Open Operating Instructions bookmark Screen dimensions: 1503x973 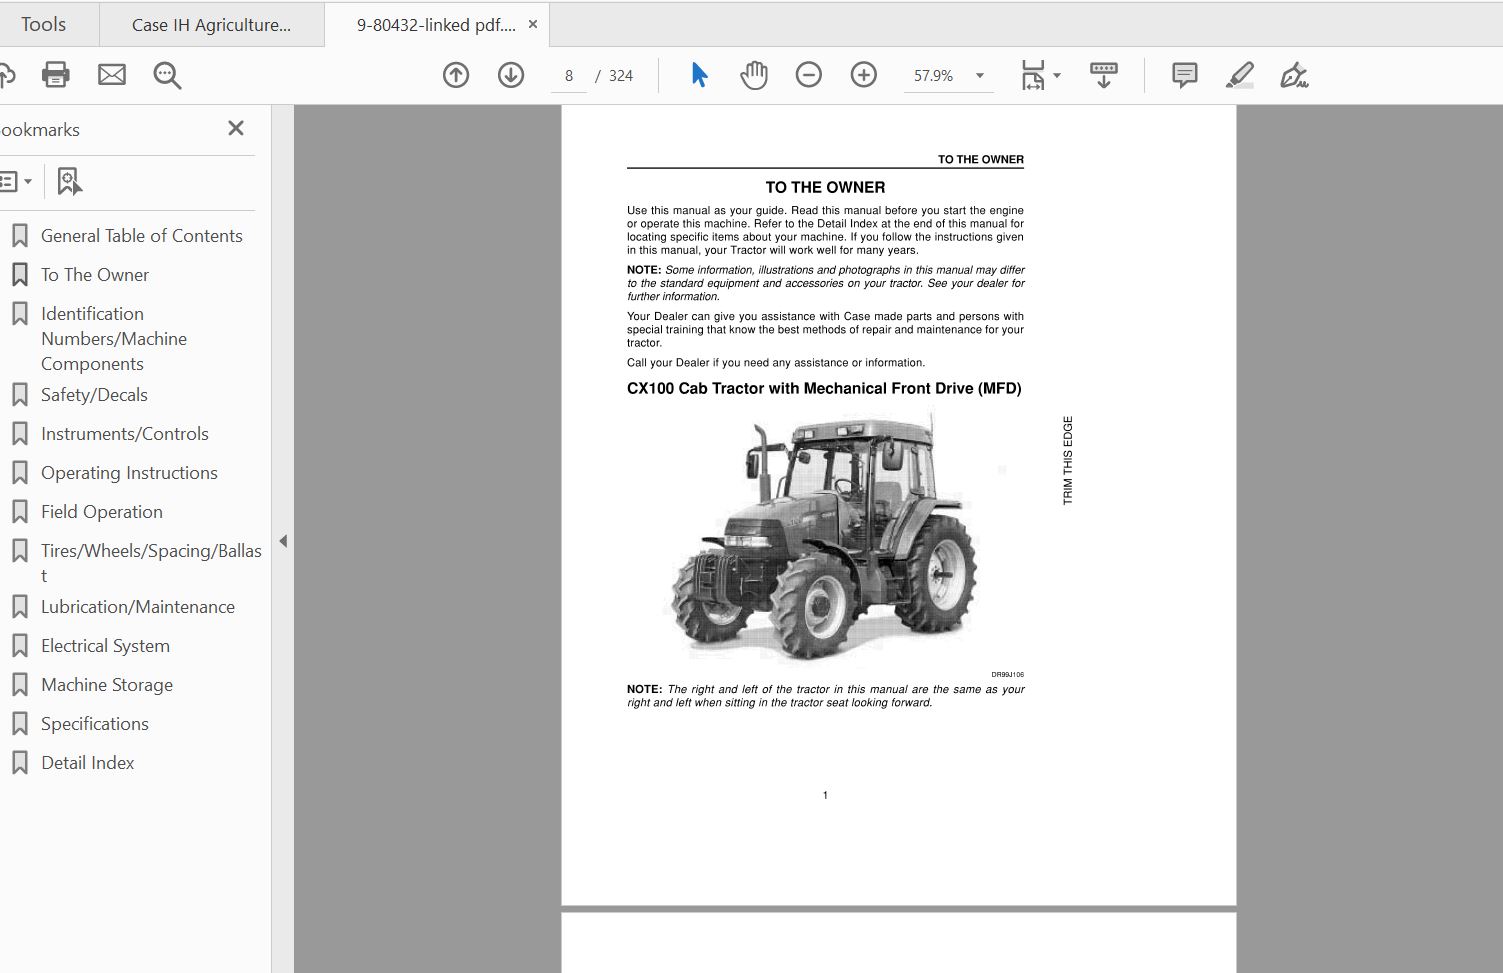click(129, 473)
